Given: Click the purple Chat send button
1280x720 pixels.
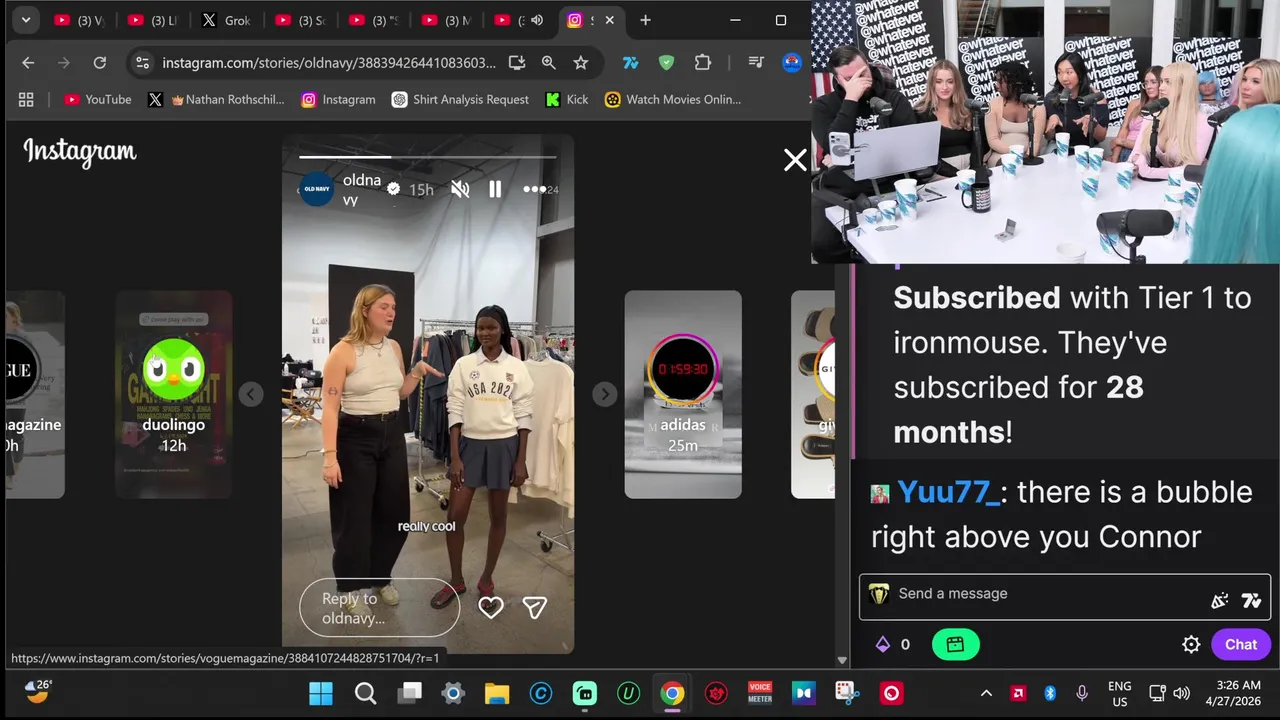Looking at the screenshot, I should point(1241,645).
